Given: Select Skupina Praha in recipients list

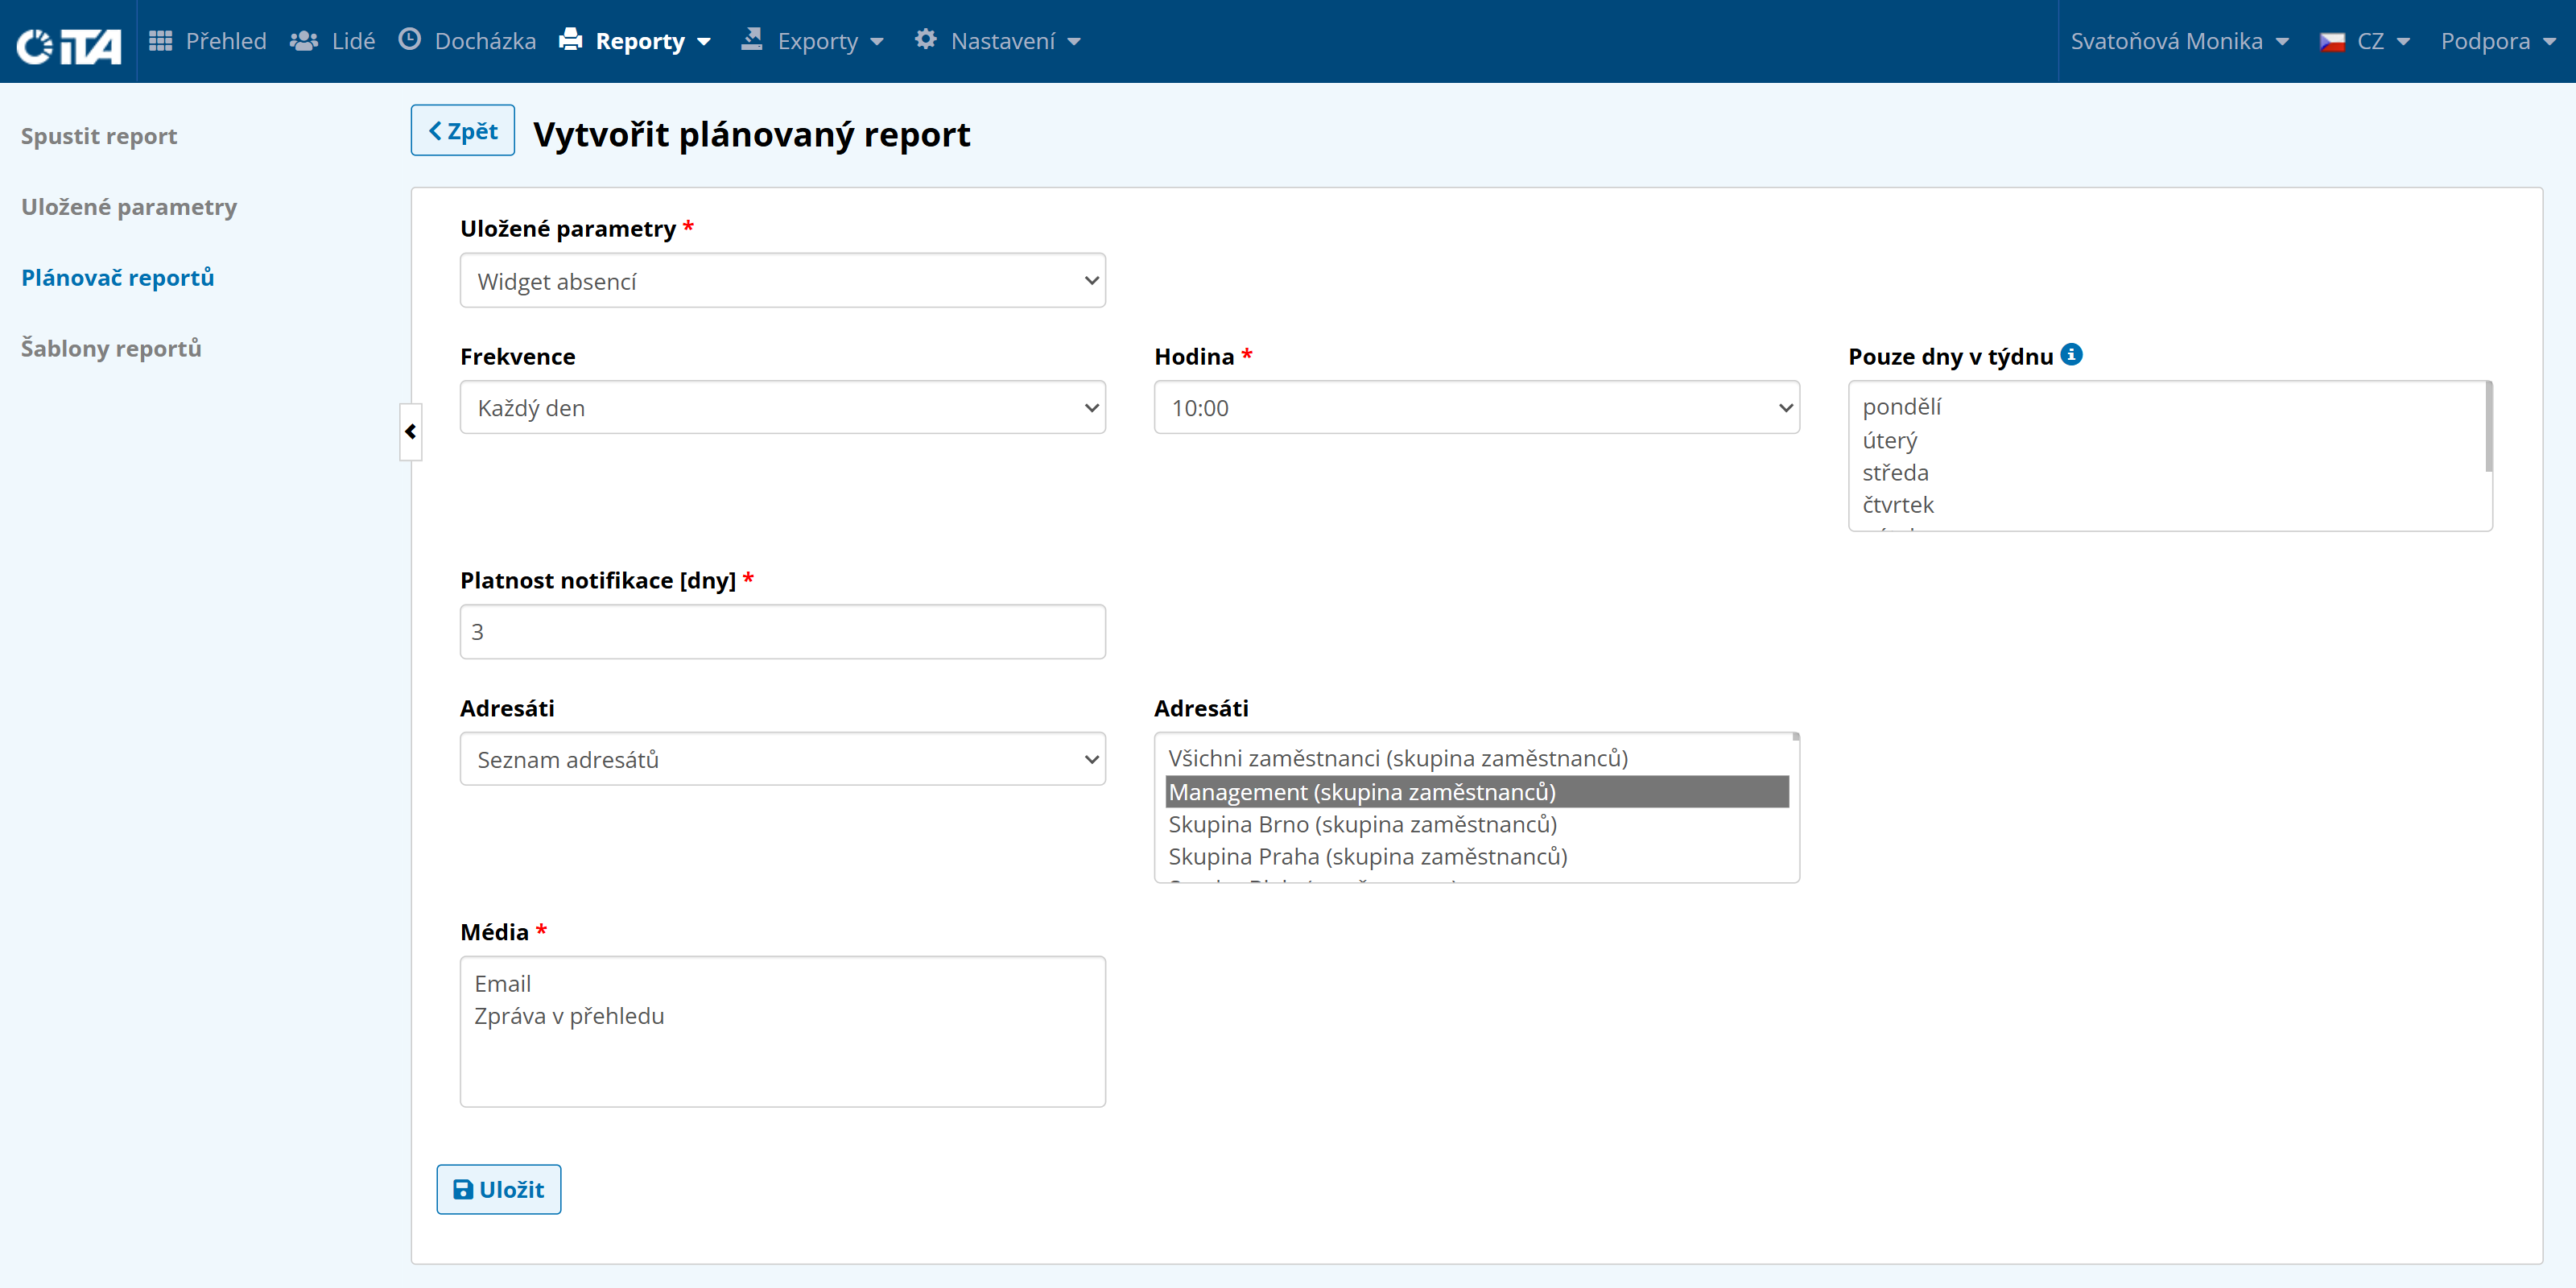Looking at the screenshot, I should point(1477,856).
